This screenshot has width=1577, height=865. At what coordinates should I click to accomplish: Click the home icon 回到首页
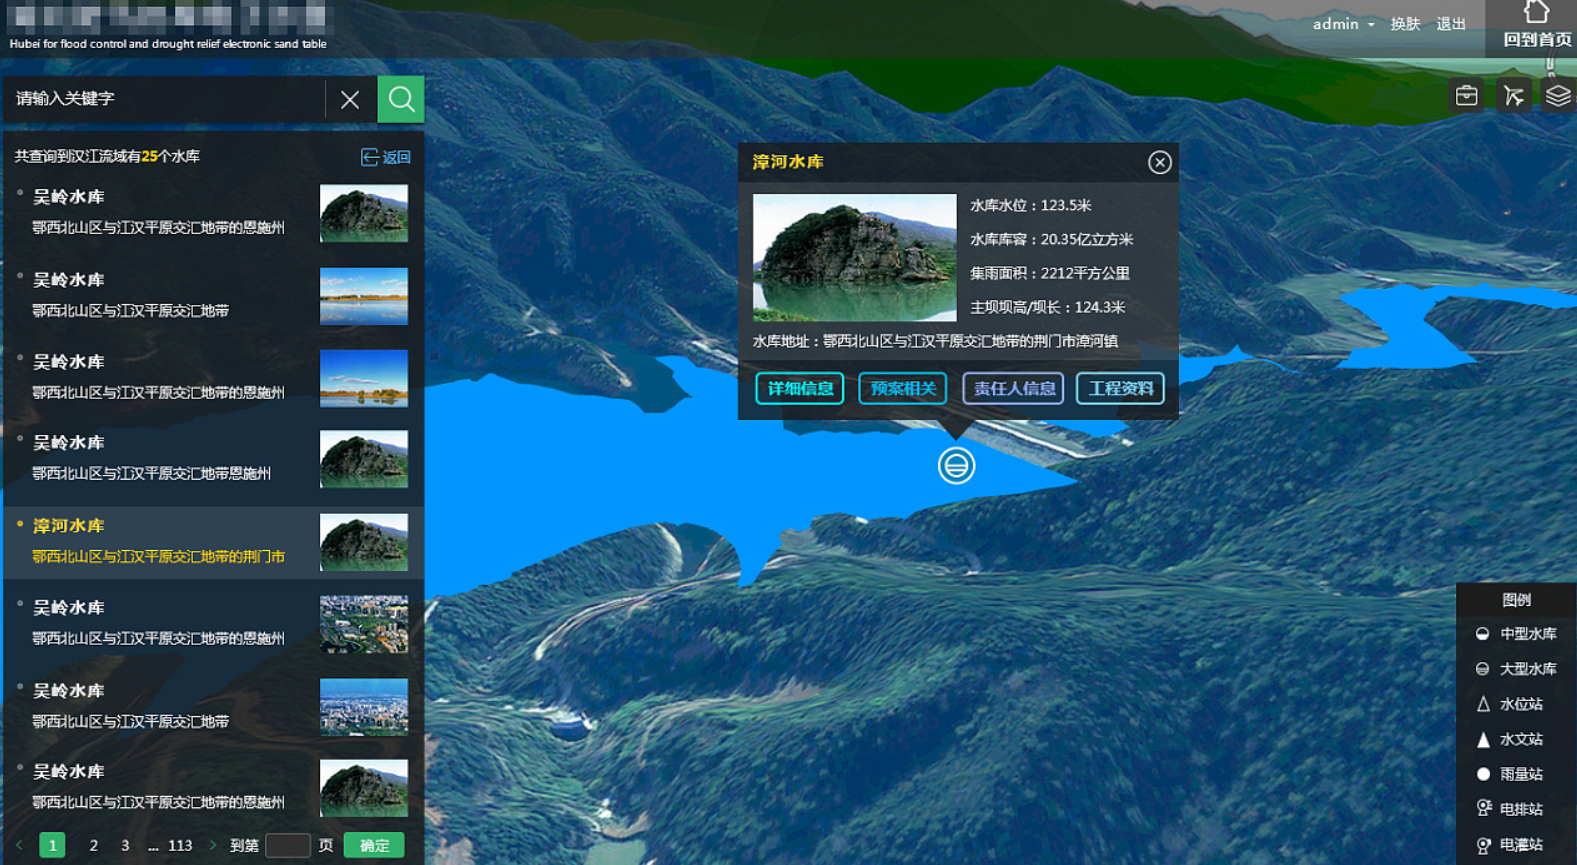coord(1537,25)
